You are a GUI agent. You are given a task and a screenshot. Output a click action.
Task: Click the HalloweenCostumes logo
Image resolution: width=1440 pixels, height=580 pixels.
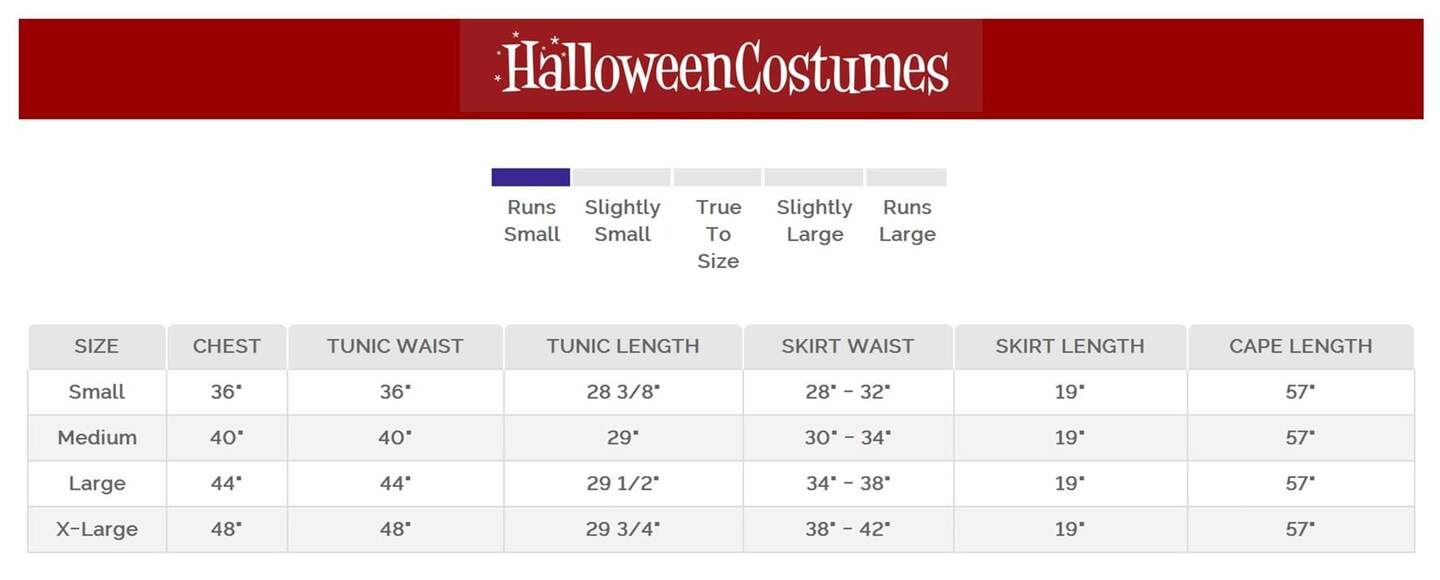[721, 67]
